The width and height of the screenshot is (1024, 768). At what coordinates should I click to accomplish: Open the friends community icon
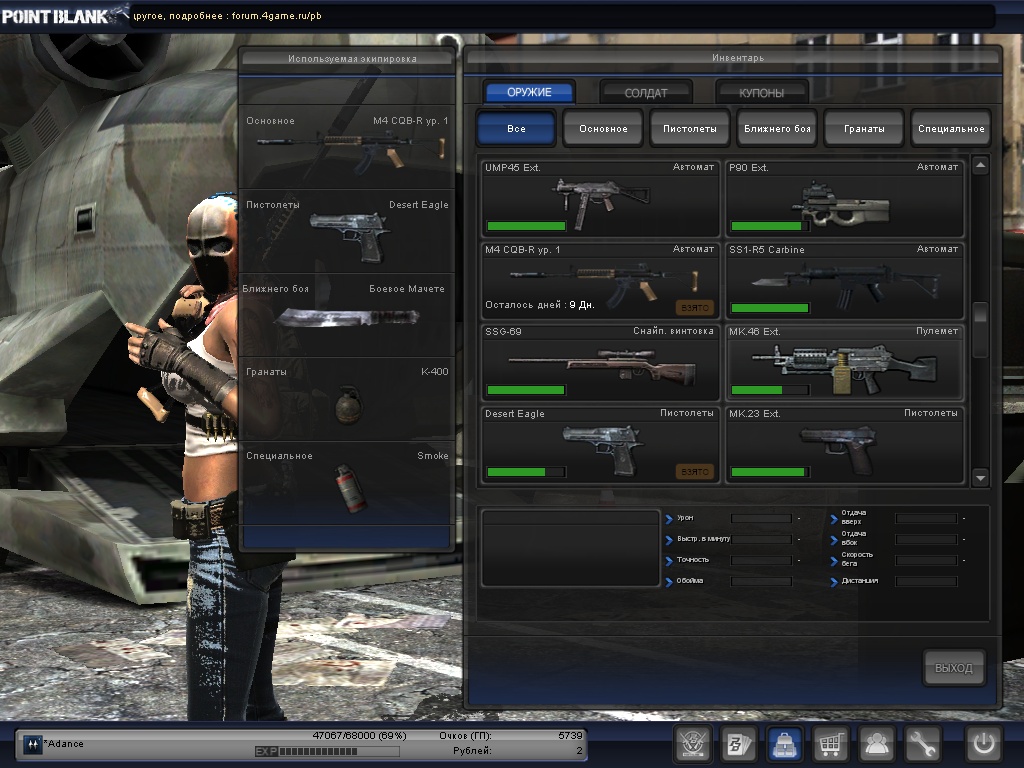[876, 744]
